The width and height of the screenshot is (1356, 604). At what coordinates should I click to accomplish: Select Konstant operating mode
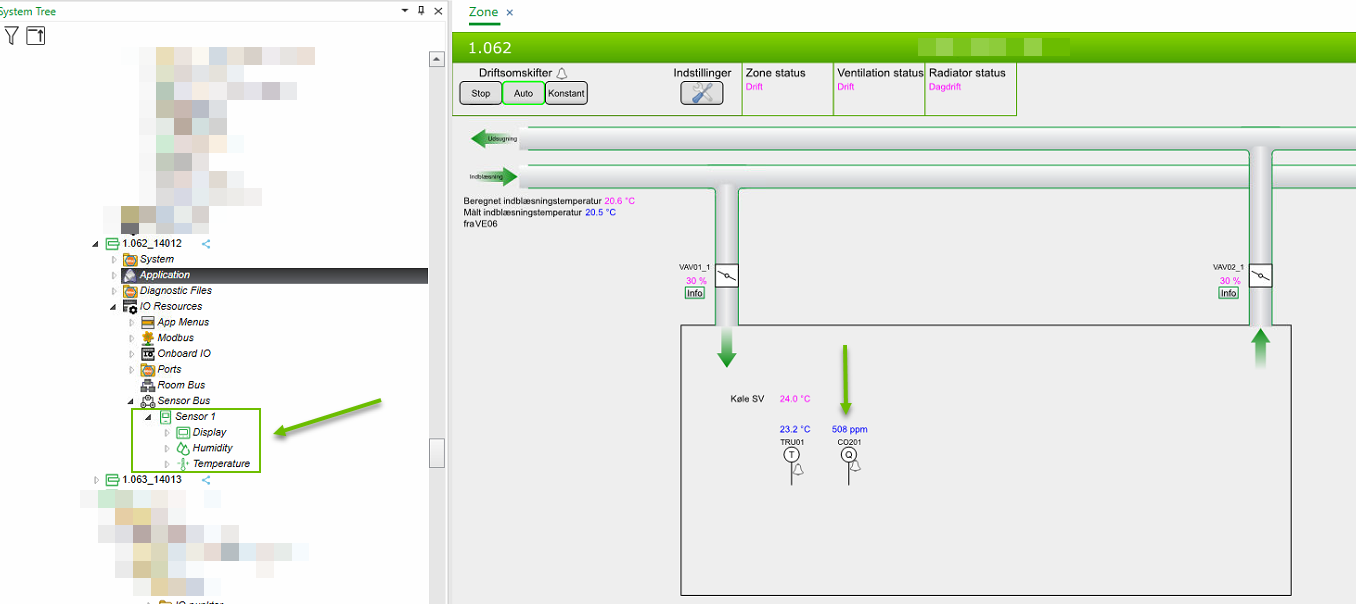[566, 93]
